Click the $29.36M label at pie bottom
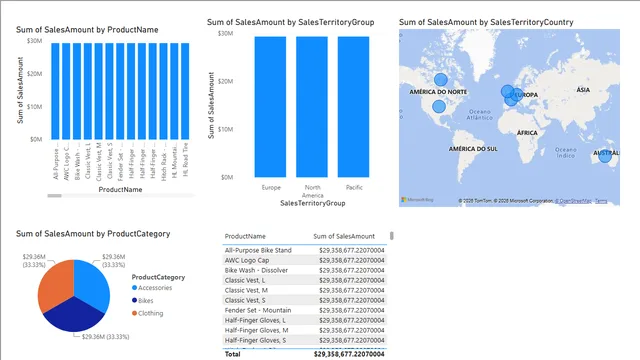Viewport: 640px width, 360px height. 105,337
